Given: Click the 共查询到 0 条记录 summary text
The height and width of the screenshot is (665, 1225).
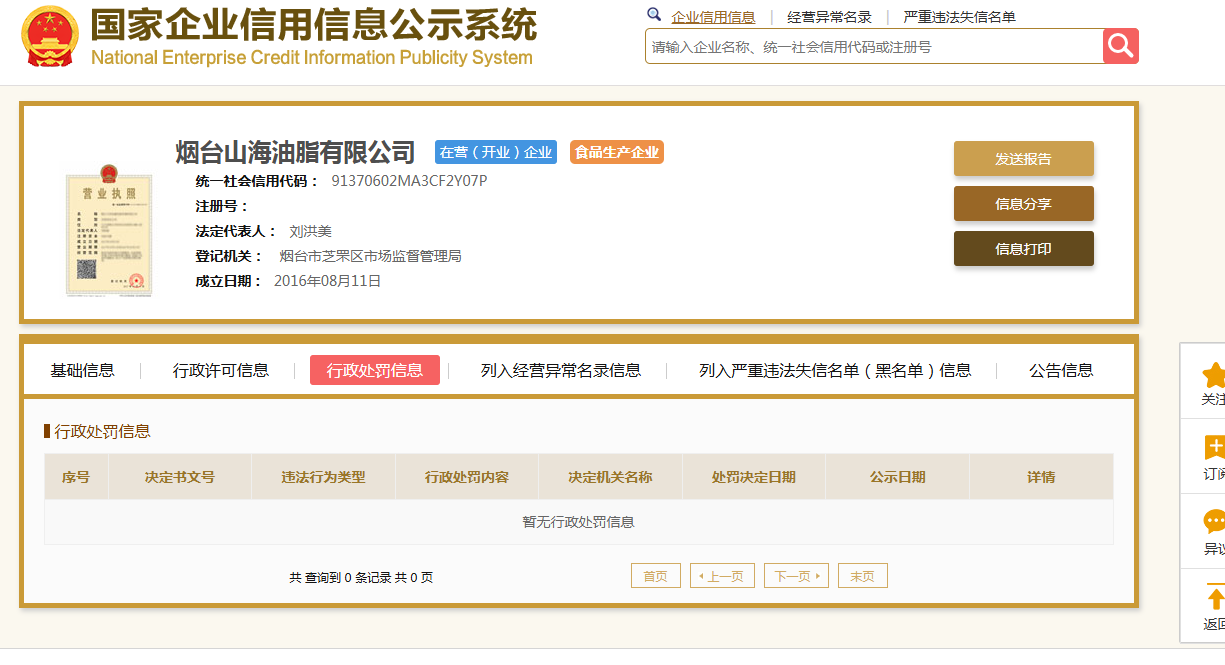Looking at the screenshot, I should 361,577.
